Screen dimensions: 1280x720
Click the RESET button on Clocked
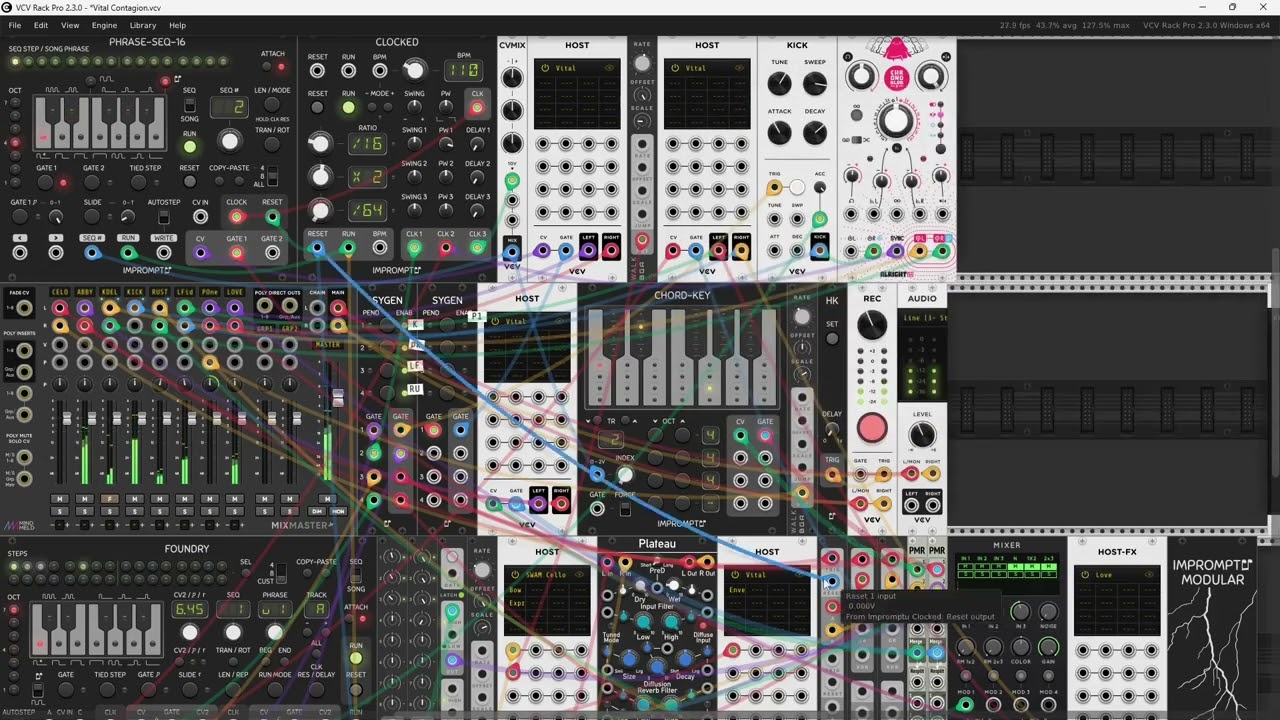317,107
